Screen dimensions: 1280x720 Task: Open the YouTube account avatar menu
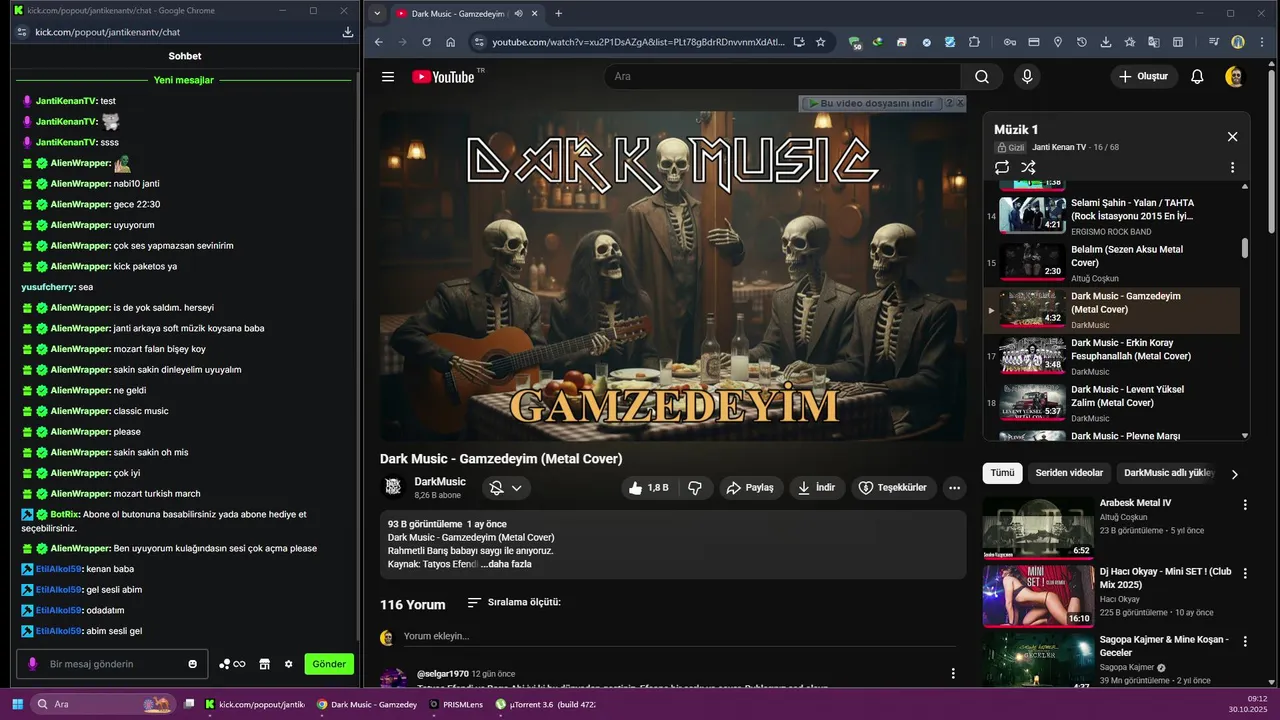(x=1234, y=77)
